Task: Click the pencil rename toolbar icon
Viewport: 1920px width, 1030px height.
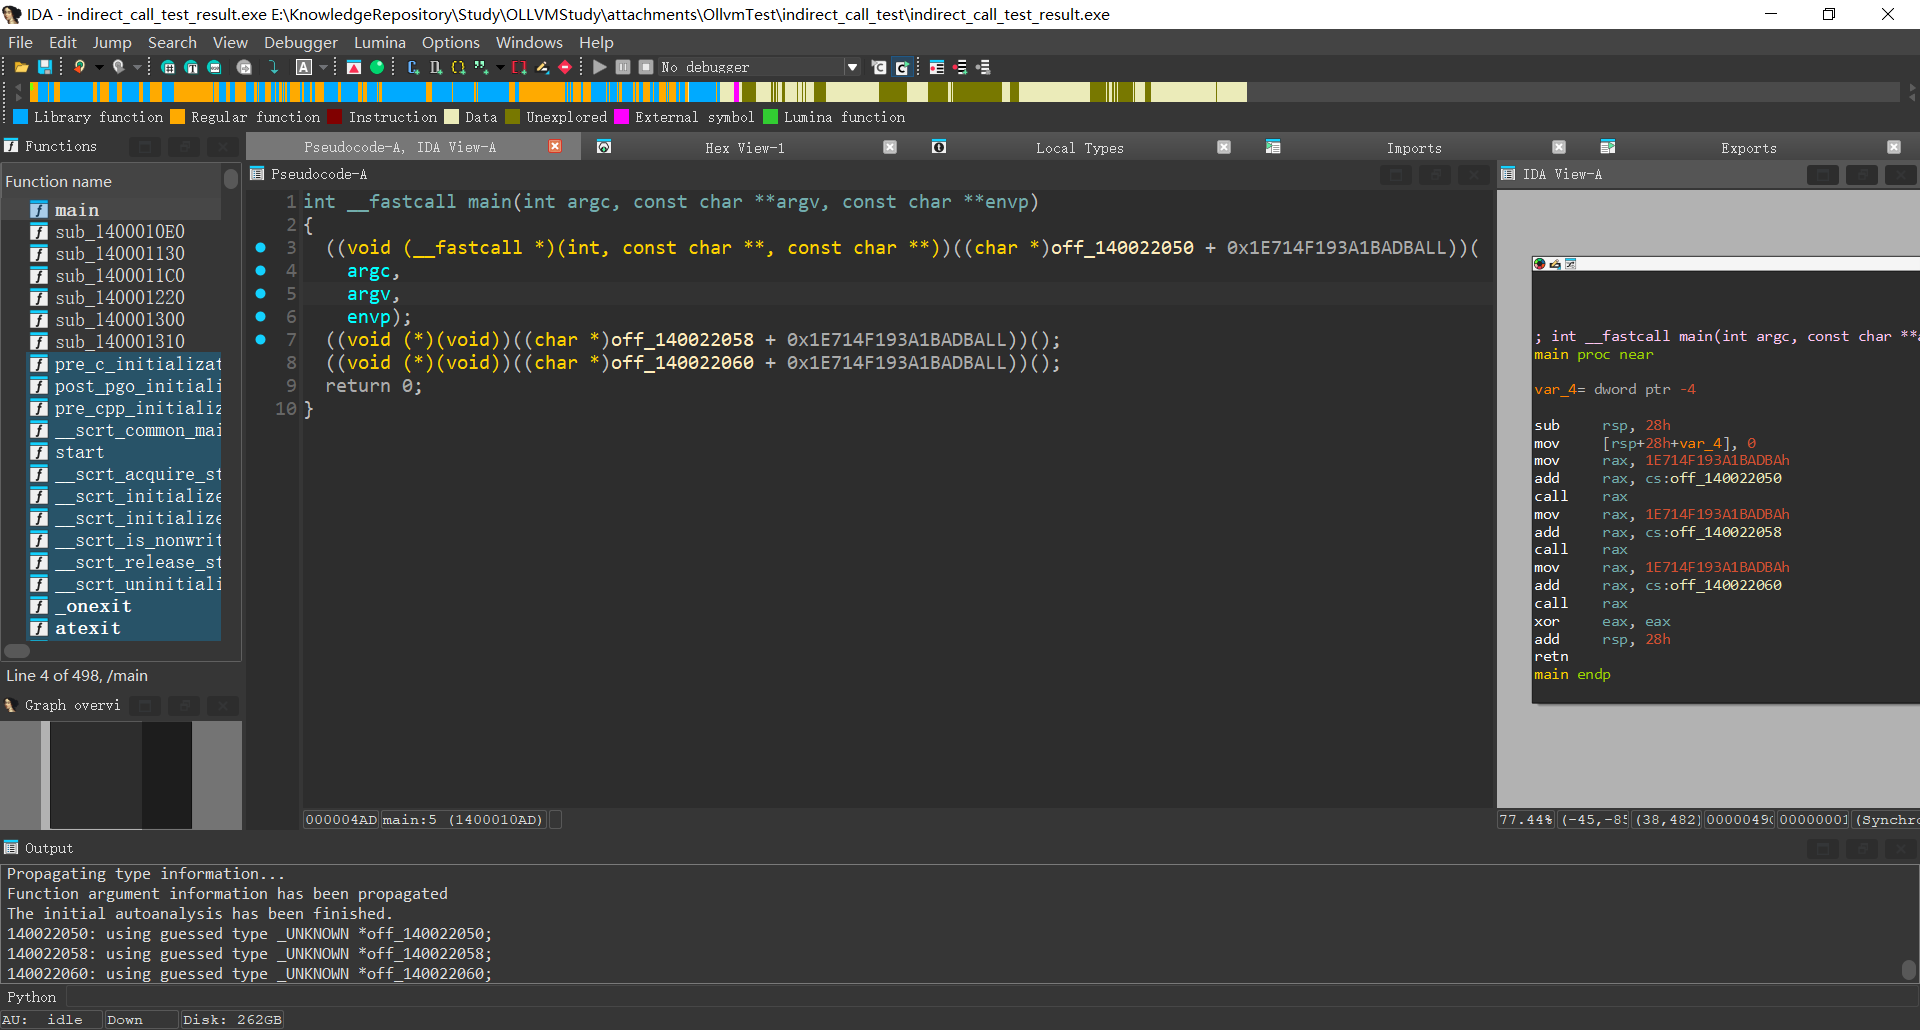Action: pos(542,67)
